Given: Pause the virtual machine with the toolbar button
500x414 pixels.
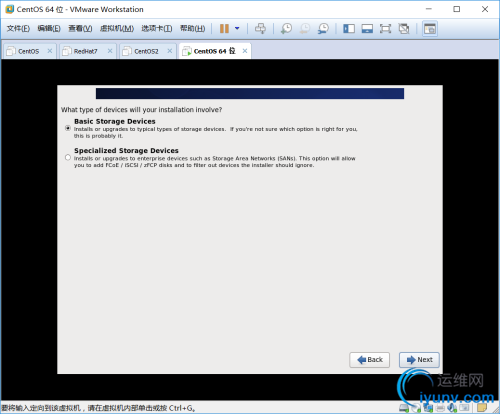Looking at the screenshot, I should [224, 29].
